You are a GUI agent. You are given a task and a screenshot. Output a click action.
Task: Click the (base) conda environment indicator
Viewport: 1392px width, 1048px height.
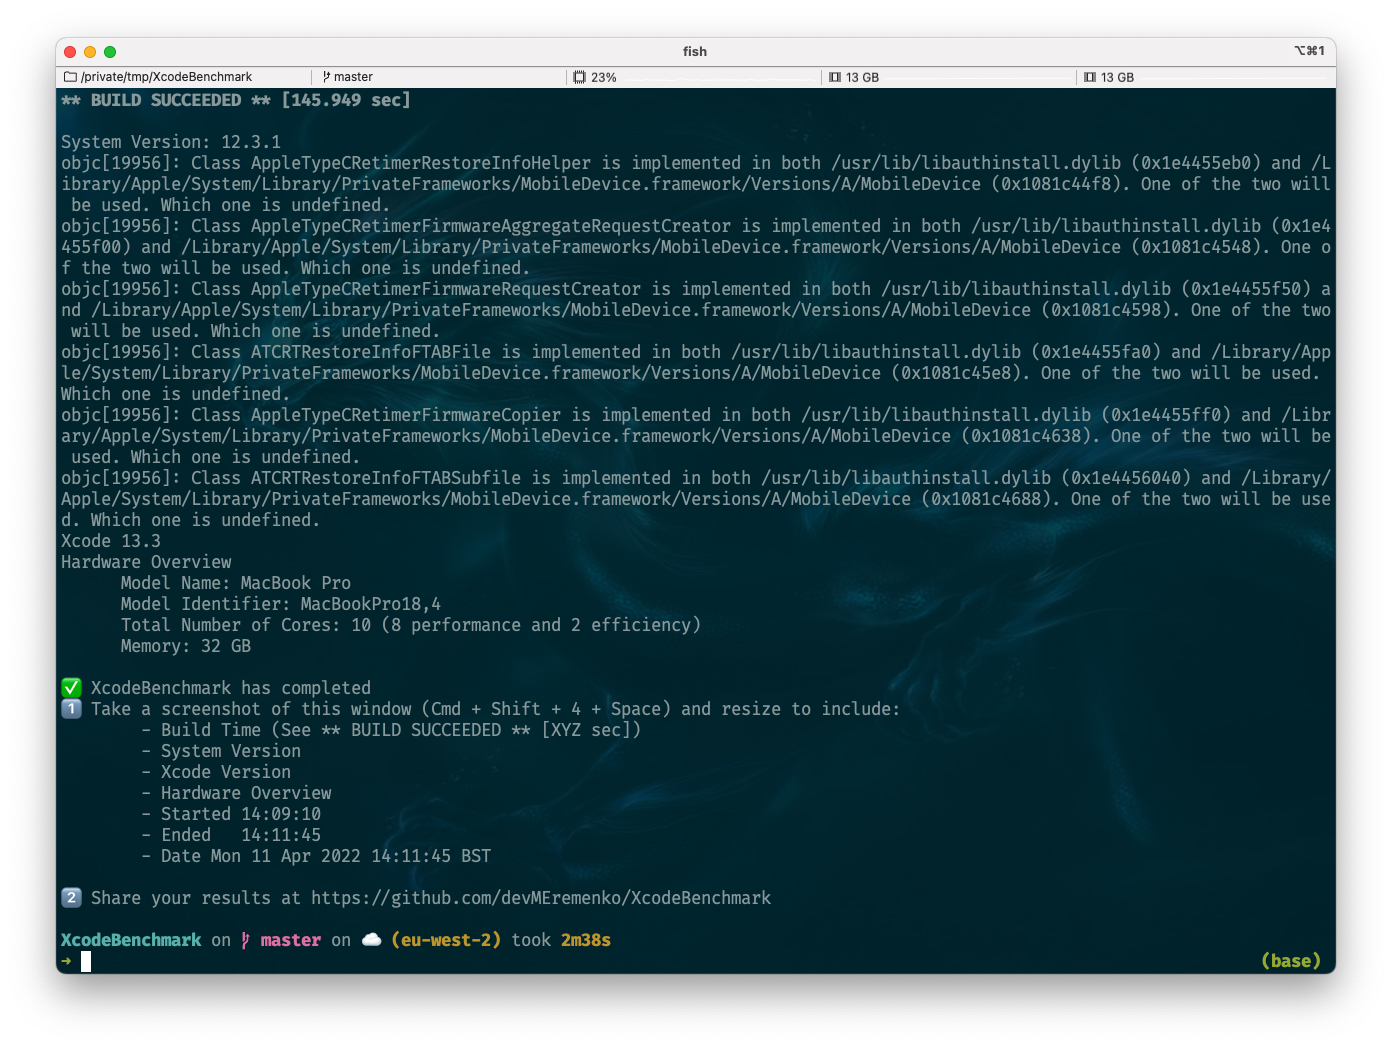1291,960
